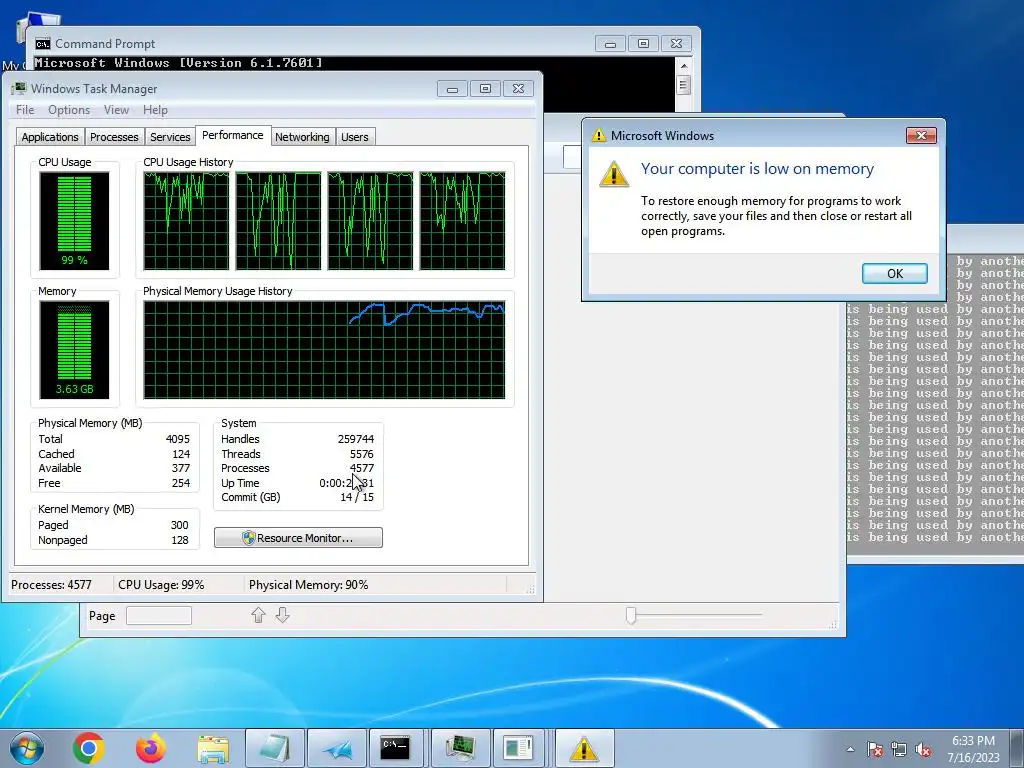This screenshot has height=768, width=1024.
Task: Click the Memory 3.63 GB meter
Action: coord(74,349)
